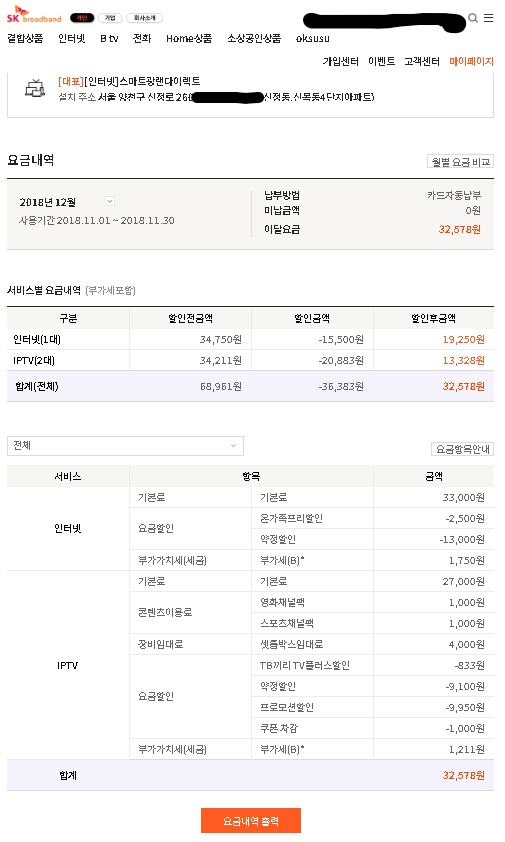The image size is (505, 842).
Task: Click the 요금항목안내 button
Action: point(463,449)
